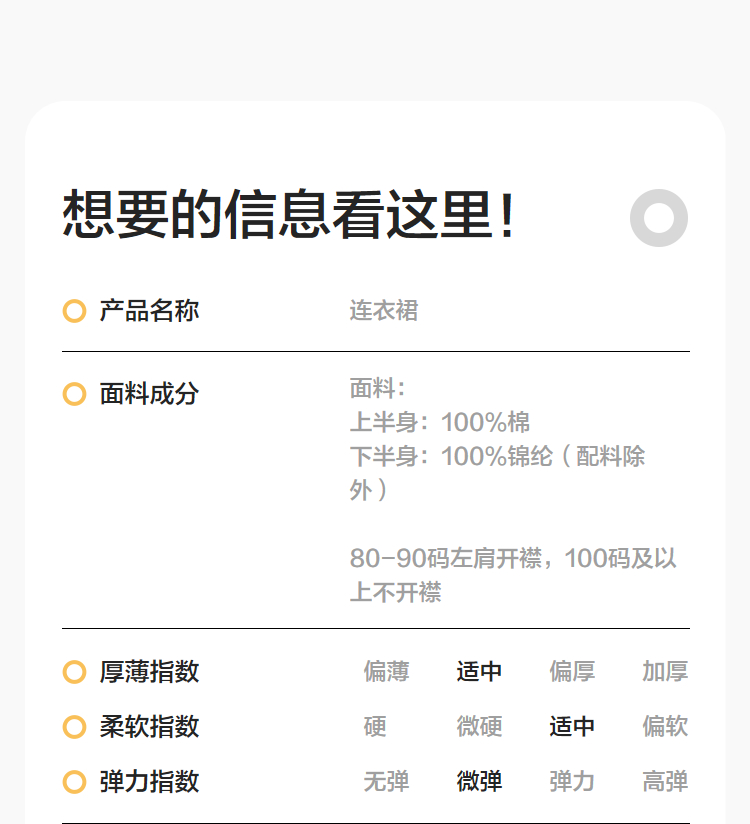The height and width of the screenshot is (824, 750).
Task: Choose 偏软 softness option
Action: [x=665, y=727]
